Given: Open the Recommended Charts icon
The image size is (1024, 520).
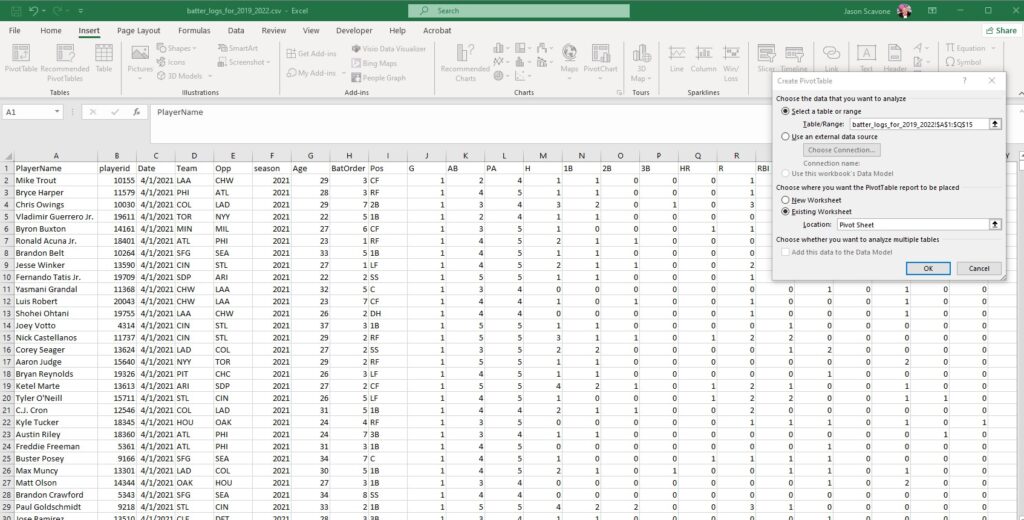Looking at the screenshot, I should pos(465,63).
